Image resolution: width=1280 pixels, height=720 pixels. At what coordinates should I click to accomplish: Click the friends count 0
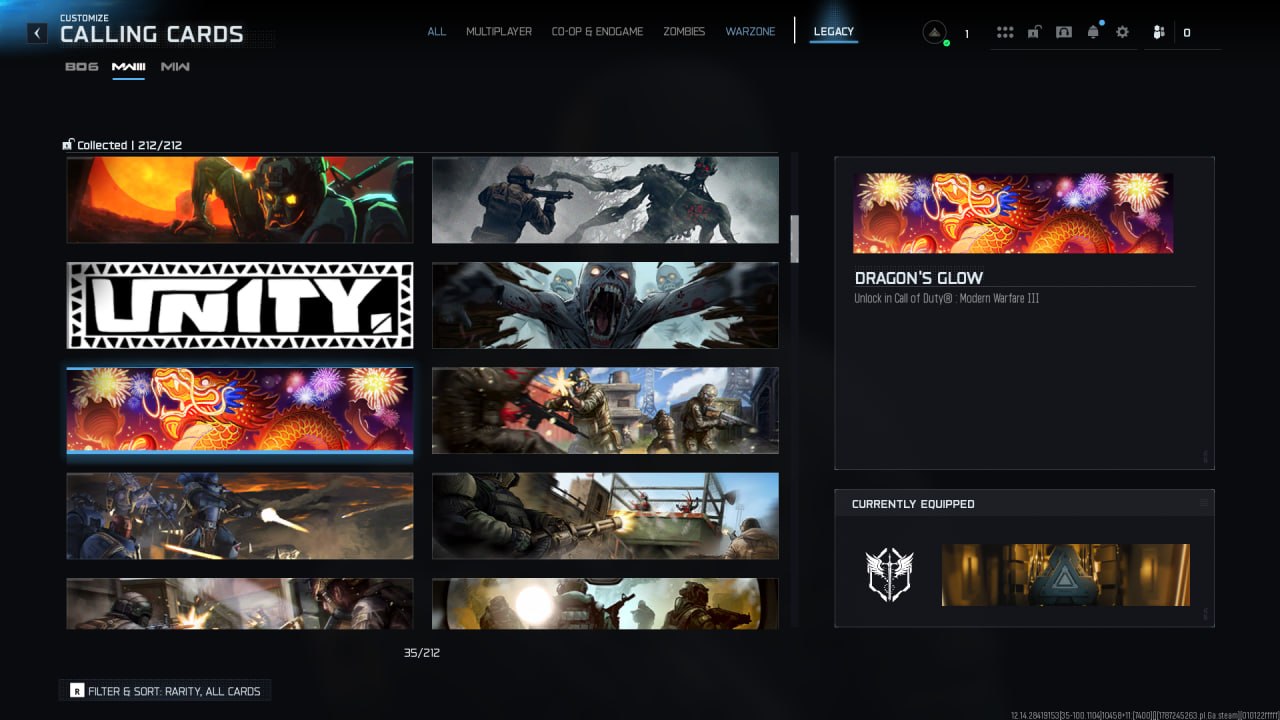1187,33
